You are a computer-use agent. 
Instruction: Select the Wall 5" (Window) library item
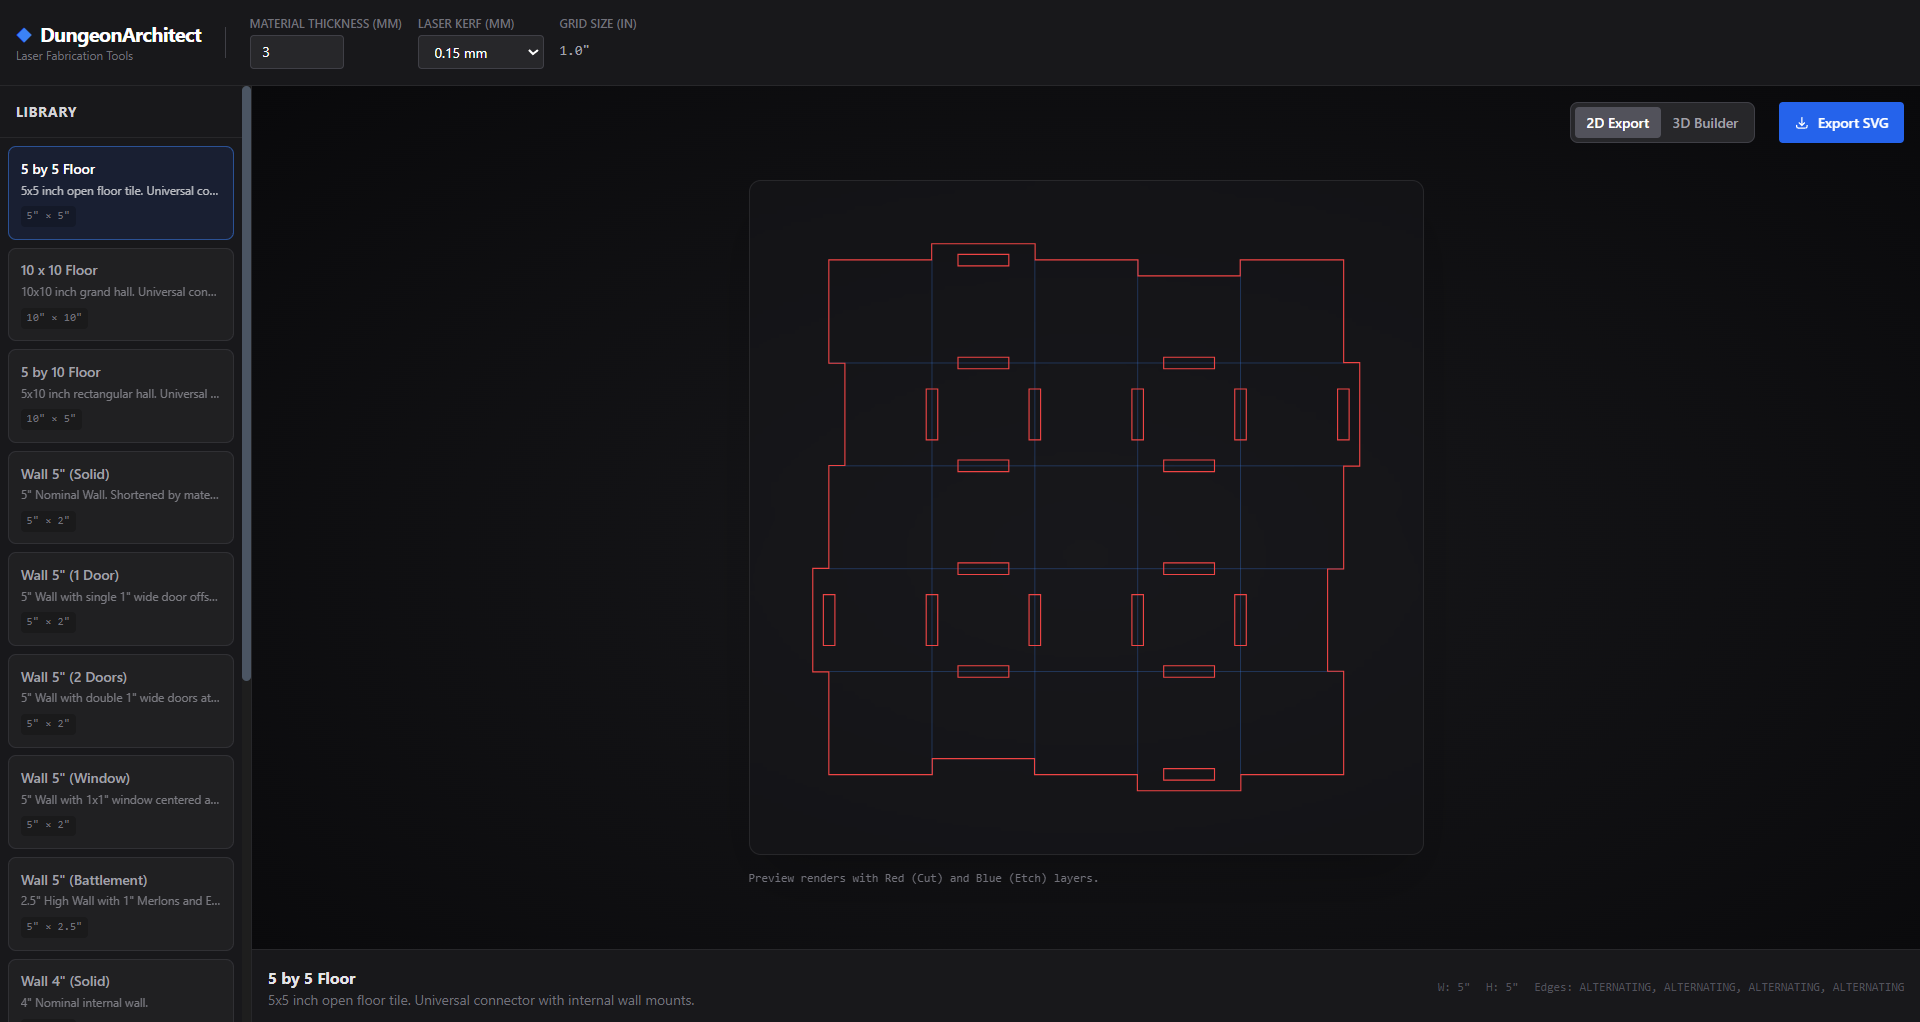[x=121, y=802]
